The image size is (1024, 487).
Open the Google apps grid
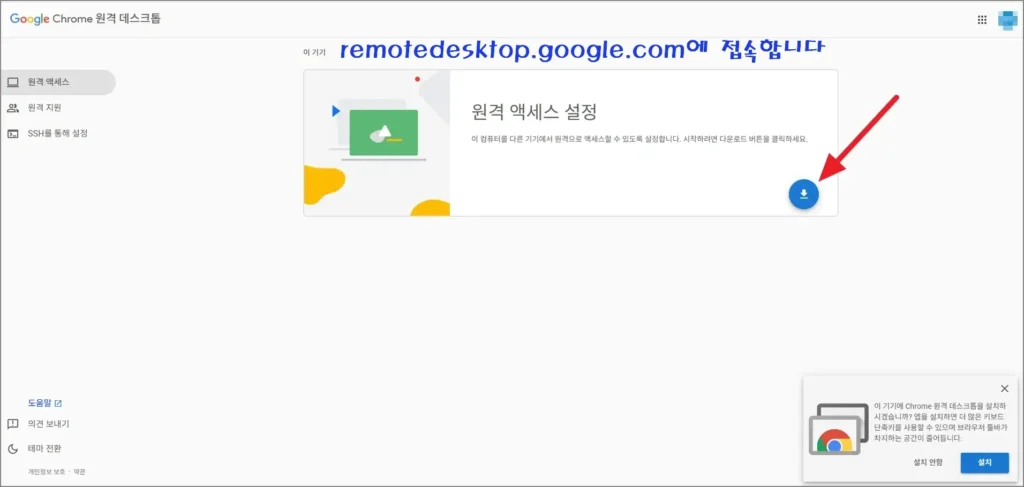(982, 20)
